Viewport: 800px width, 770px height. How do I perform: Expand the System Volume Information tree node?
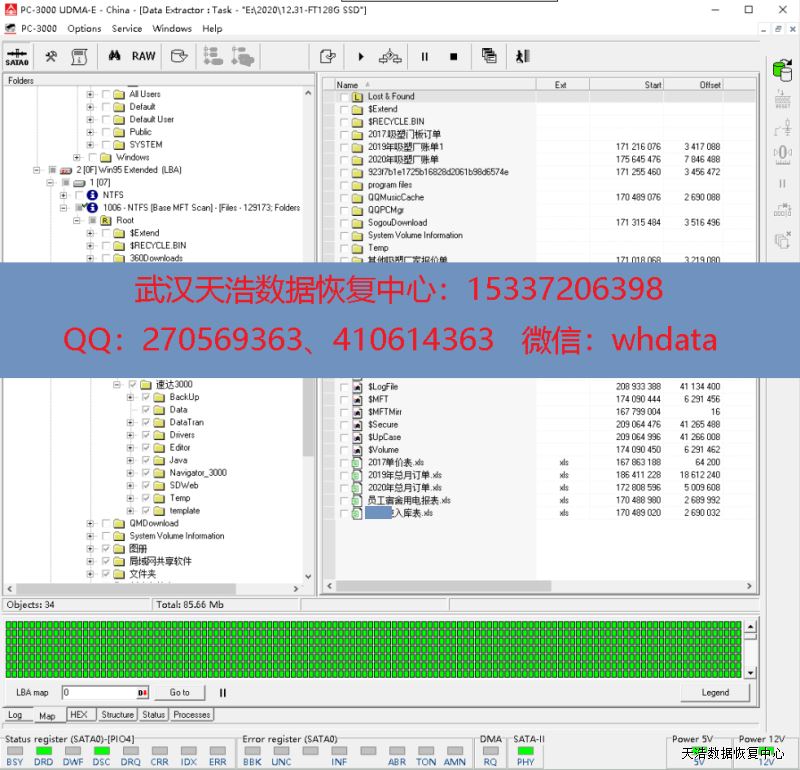tap(91, 536)
